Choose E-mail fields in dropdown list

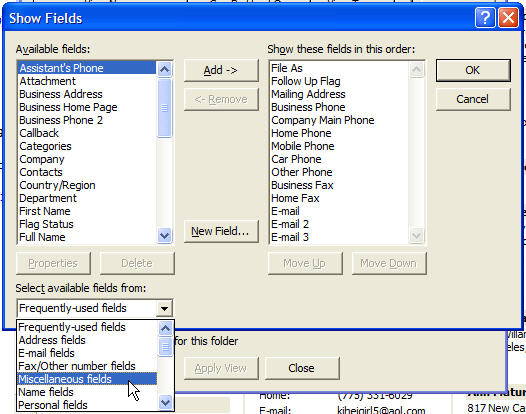[87, 353]
